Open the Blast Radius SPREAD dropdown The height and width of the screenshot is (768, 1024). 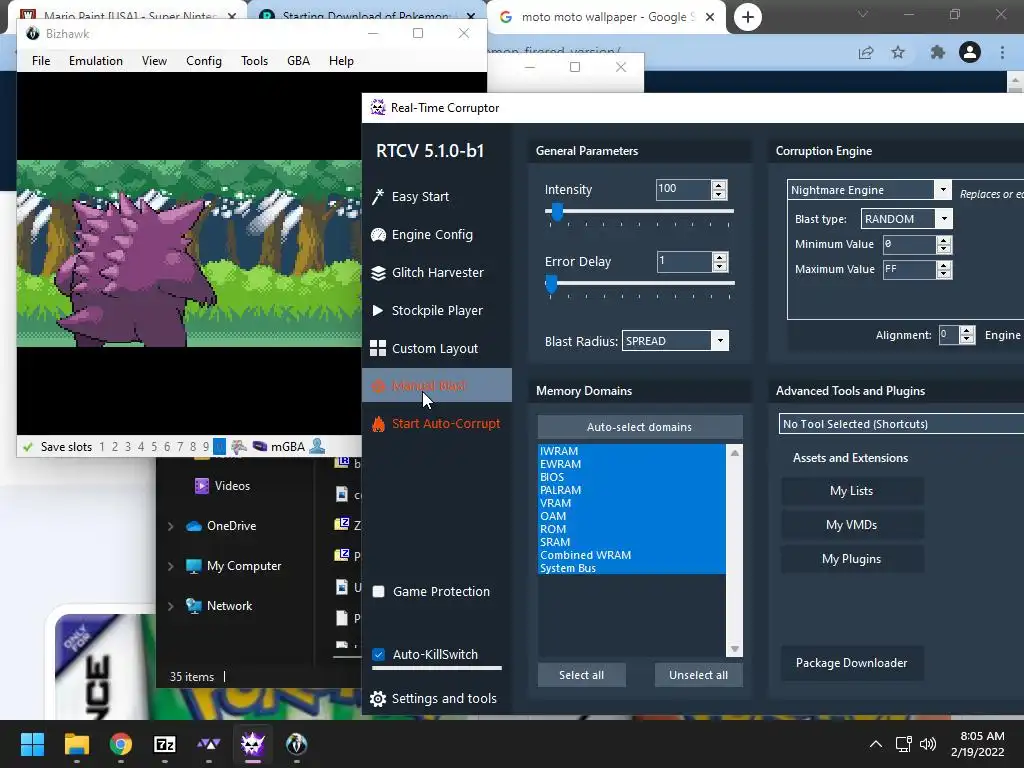720,341
